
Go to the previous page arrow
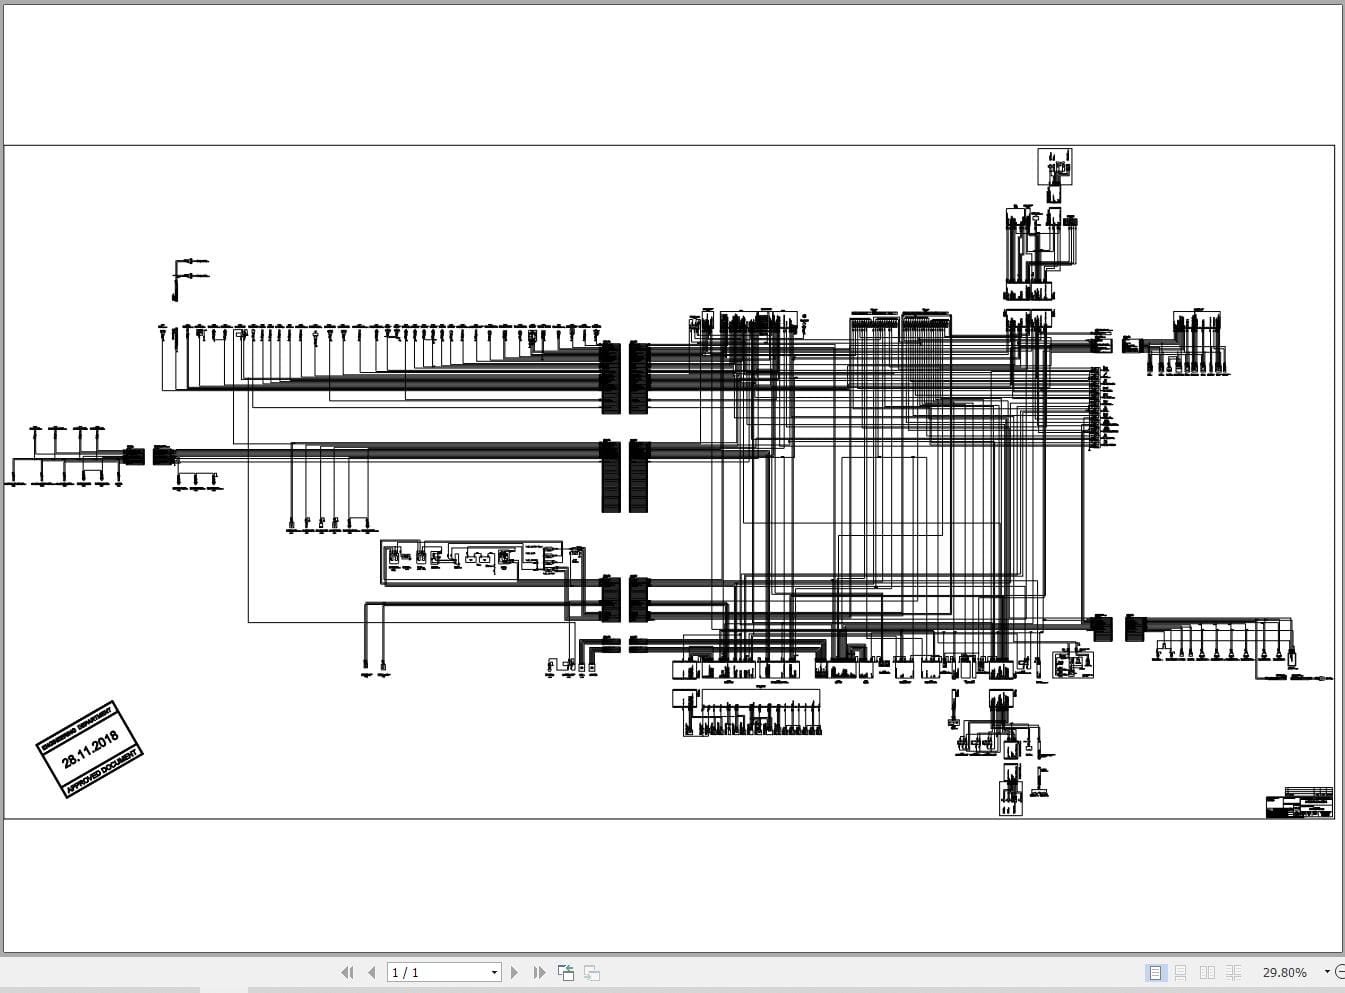(x=371, y=972)
